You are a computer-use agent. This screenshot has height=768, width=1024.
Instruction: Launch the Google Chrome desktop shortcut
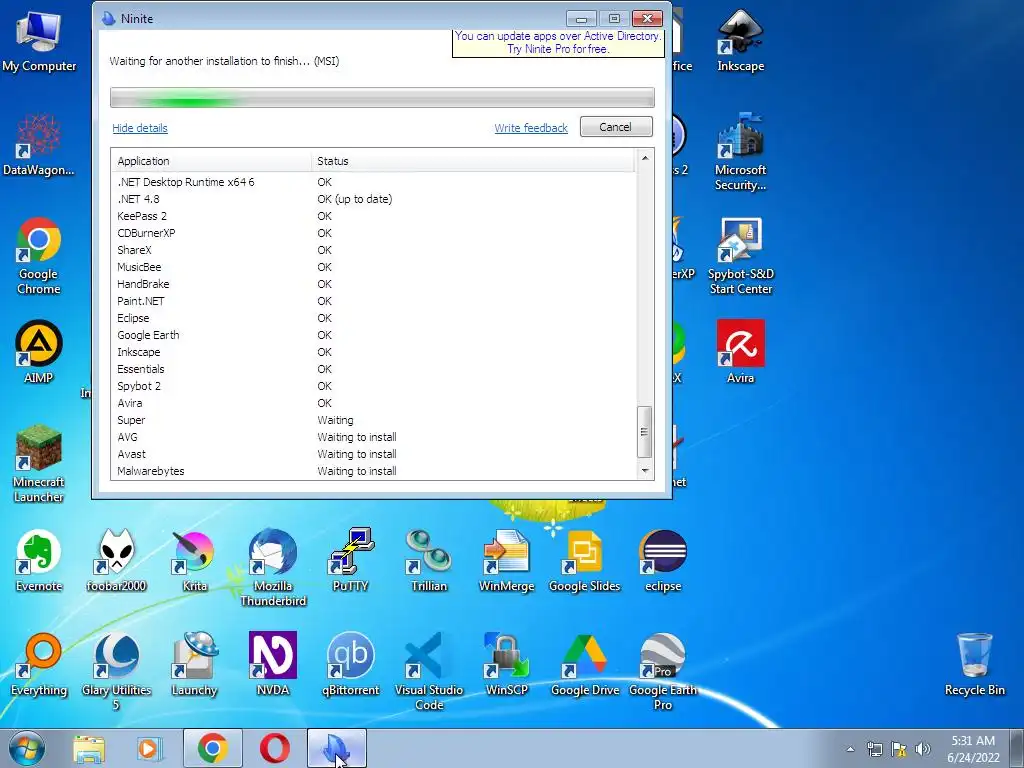[x=39, y=255]
